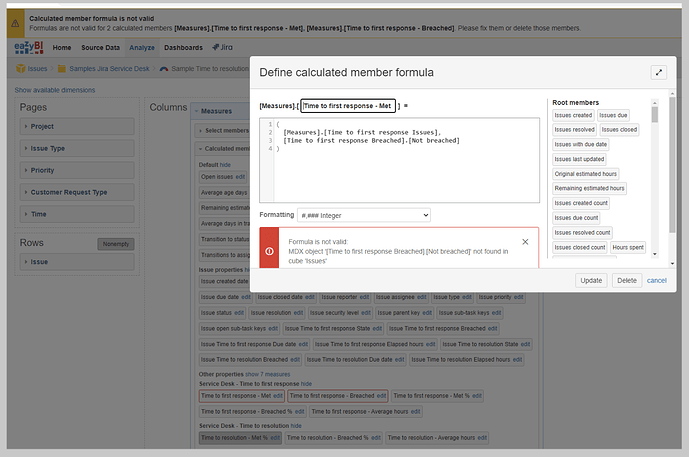Viewport: 689px width, 457px height.
Task: Open the Formatting dropdown
Action: coord(364,215)
